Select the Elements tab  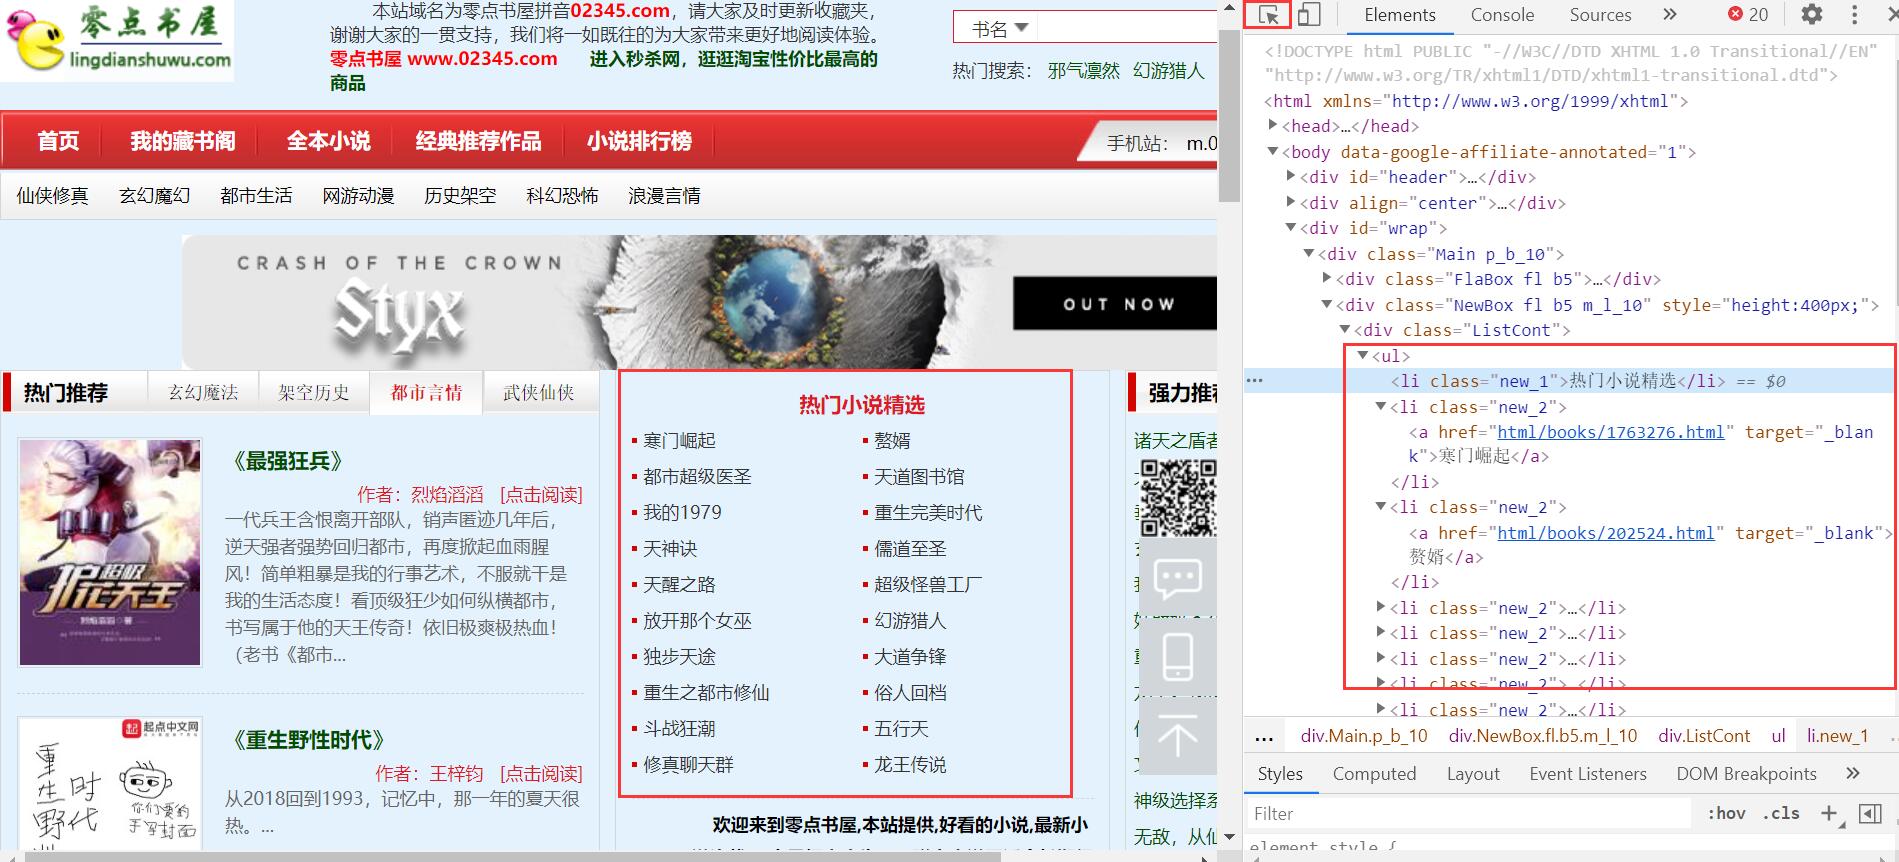point(1400,14)
